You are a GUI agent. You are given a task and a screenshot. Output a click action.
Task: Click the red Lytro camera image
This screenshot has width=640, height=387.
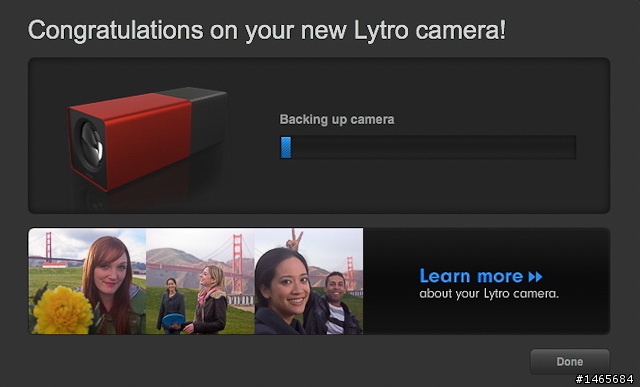[148, 139]
